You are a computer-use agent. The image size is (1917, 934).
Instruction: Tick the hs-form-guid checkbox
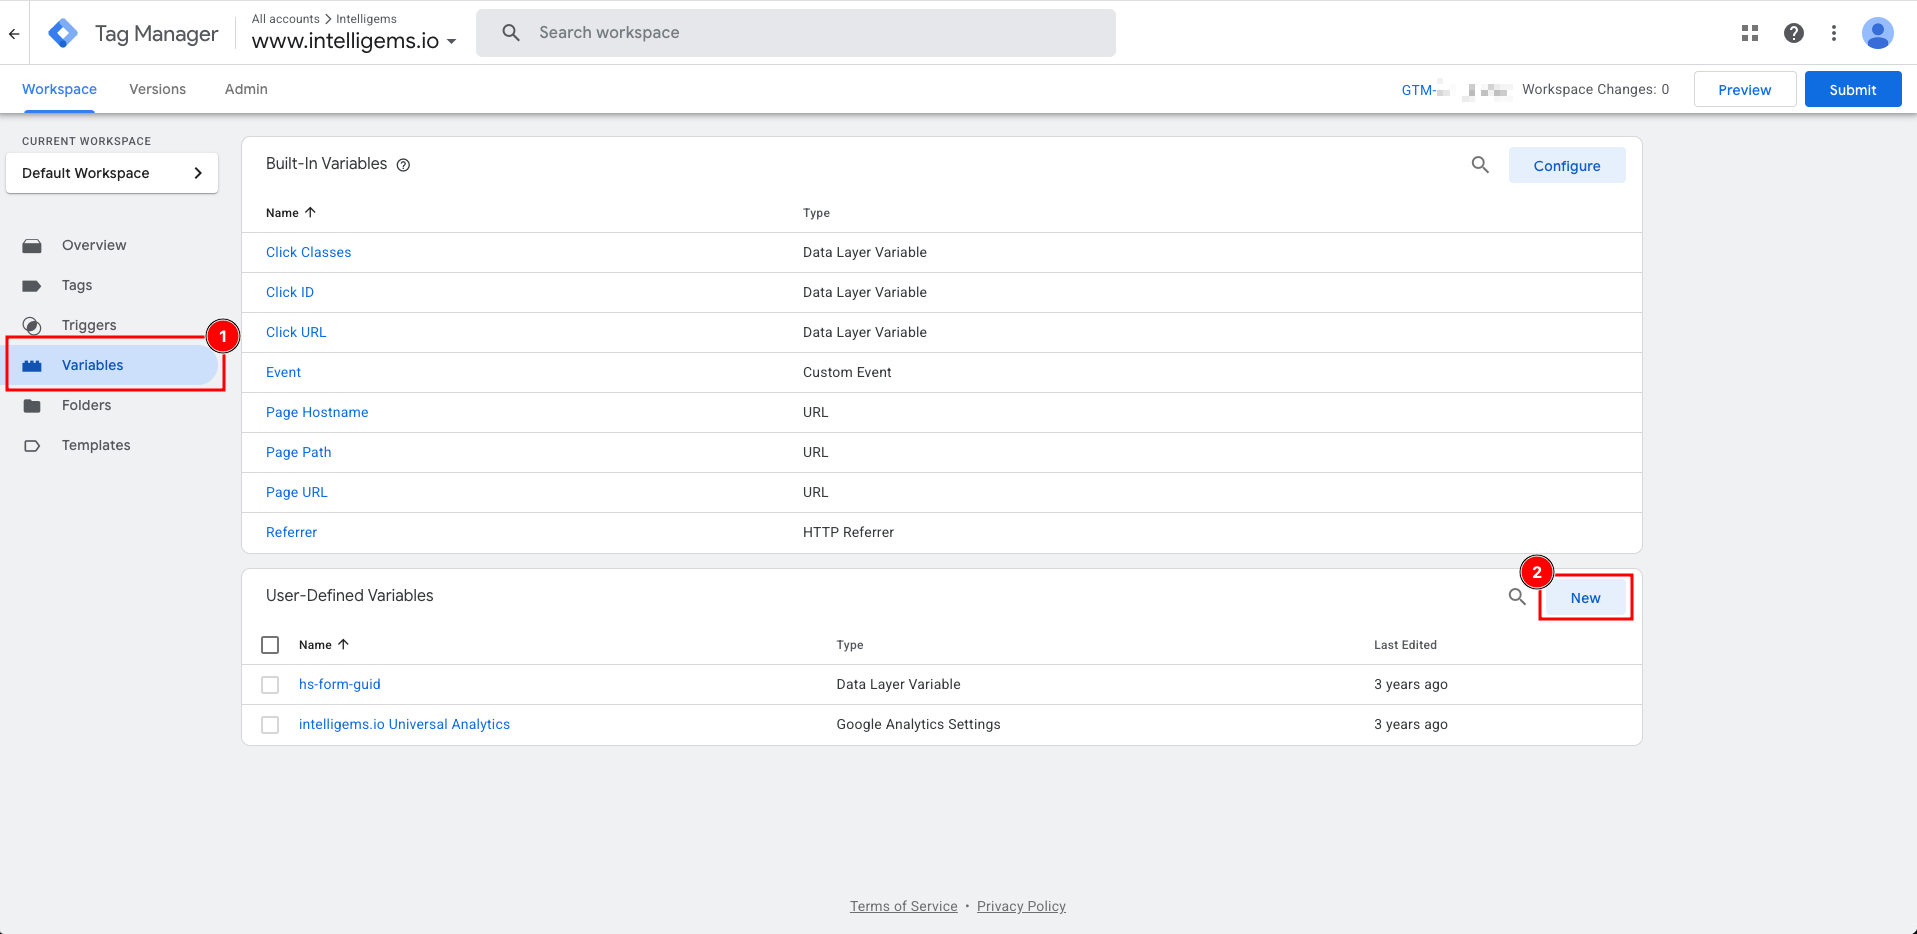[x=270, y=685]
